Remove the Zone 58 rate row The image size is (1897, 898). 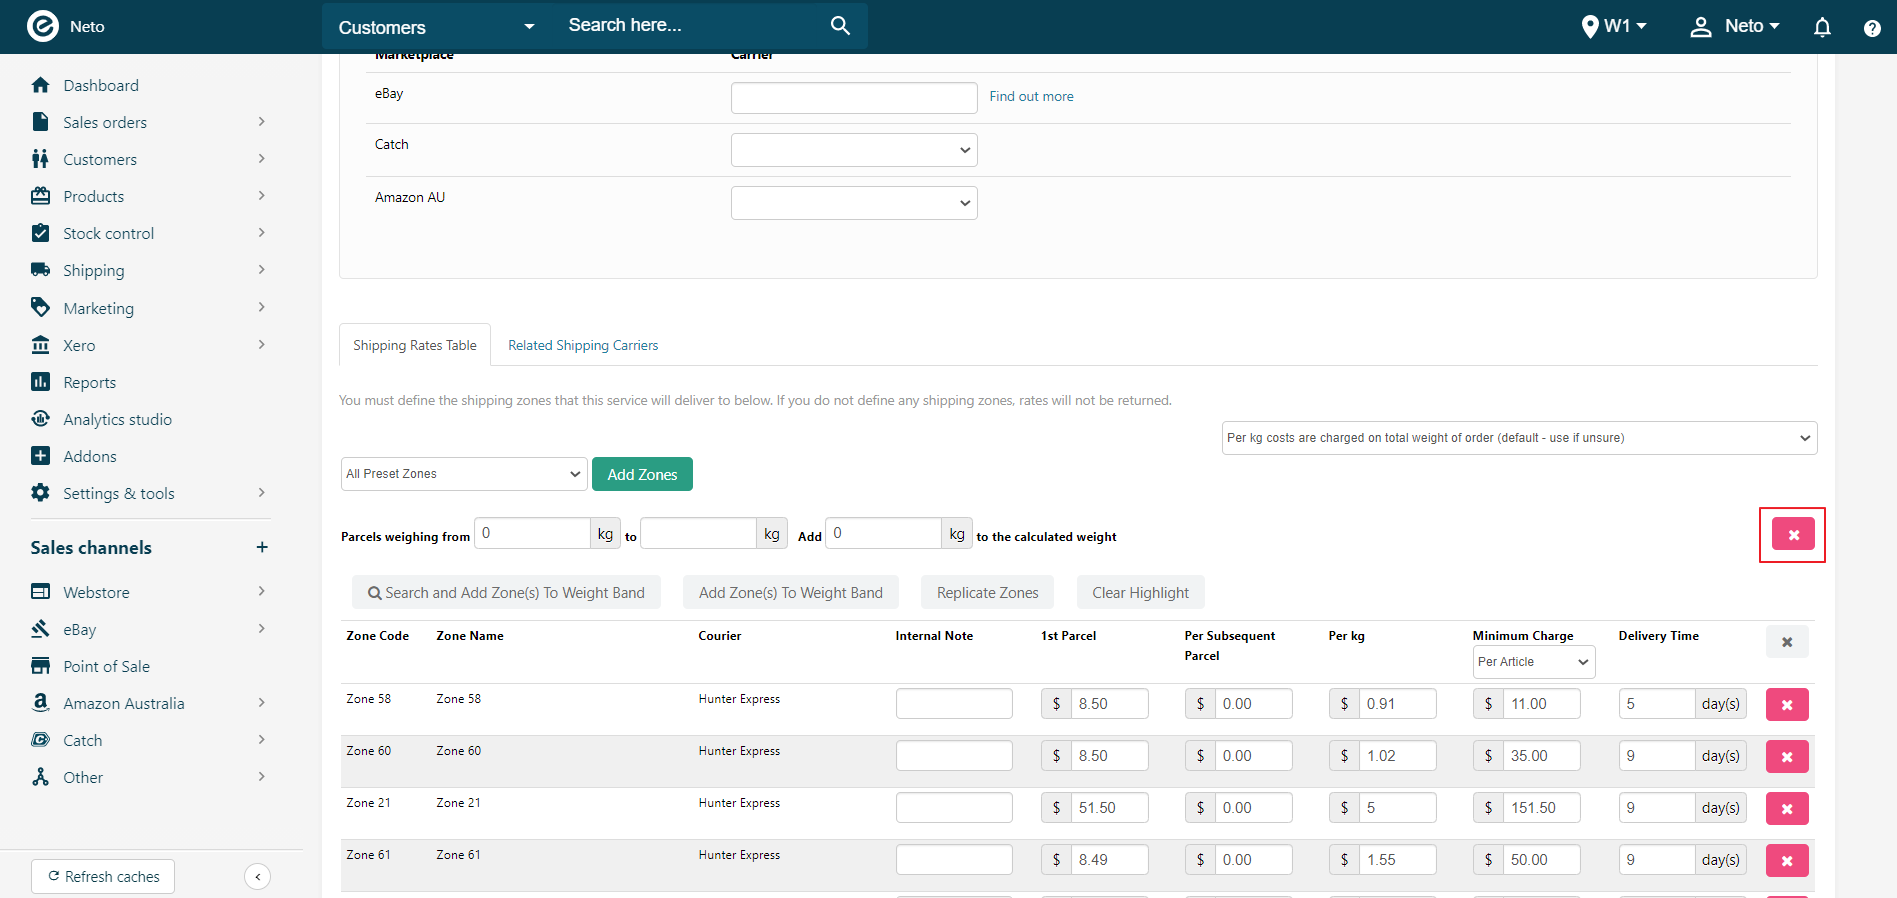click(1787, 705)
